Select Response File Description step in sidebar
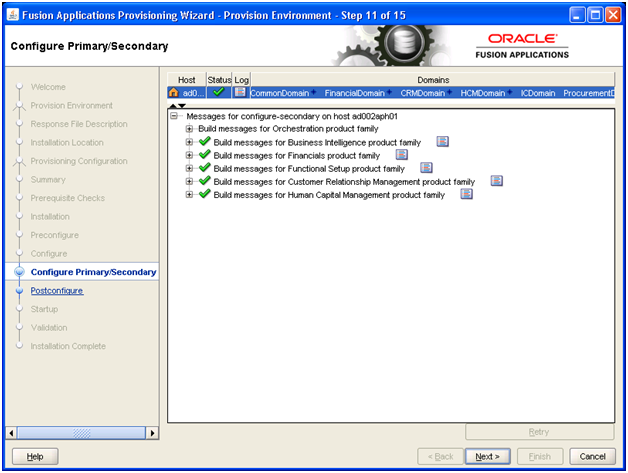Viewport: 628px width, 473px height. point(79,124)
